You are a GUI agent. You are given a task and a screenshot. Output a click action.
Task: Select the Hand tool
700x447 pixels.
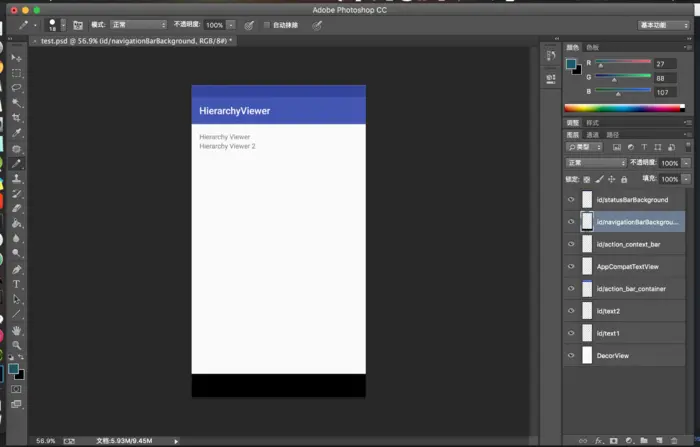17,330
